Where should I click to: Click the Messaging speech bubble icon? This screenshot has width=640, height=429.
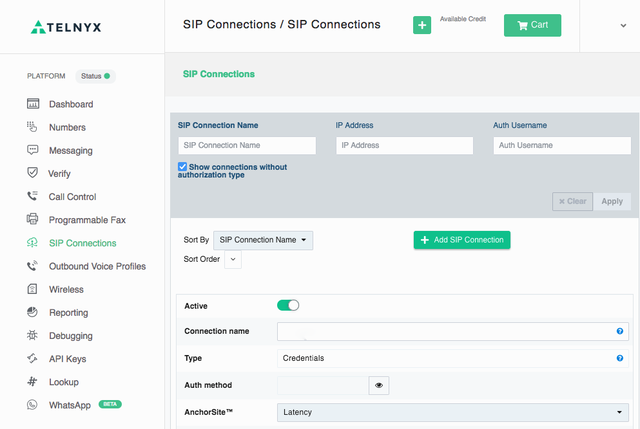33,150
